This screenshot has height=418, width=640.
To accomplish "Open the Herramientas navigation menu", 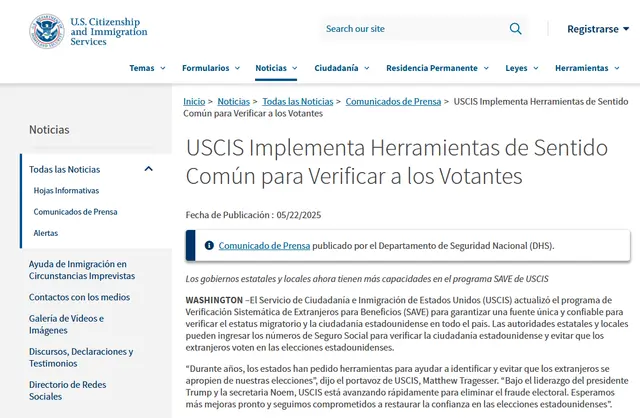I will (582, 68).
